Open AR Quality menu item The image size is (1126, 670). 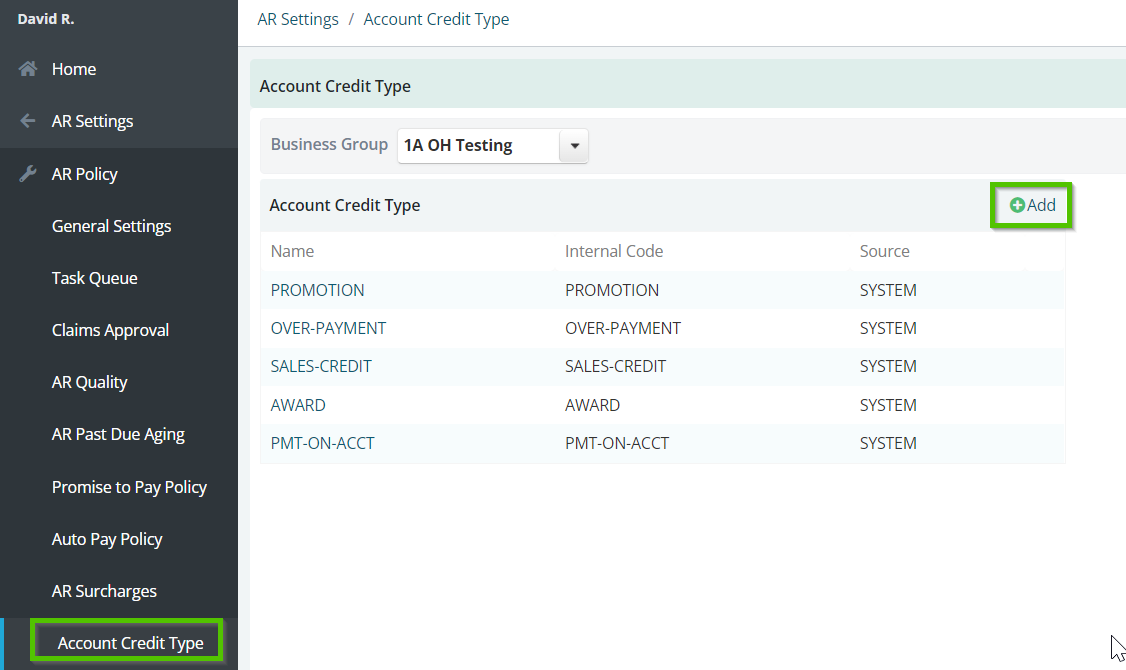(x=90, y=382)
